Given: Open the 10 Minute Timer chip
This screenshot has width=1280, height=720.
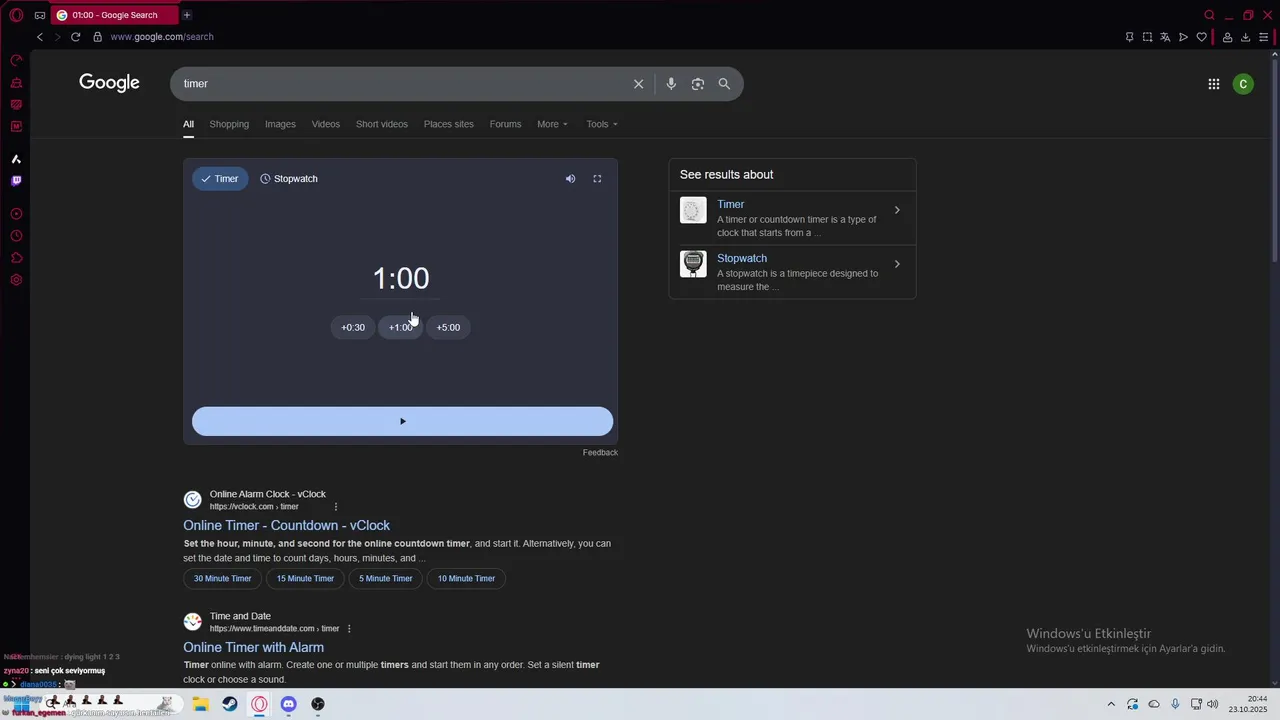Looking at the screenshot, I should [466, 579].
